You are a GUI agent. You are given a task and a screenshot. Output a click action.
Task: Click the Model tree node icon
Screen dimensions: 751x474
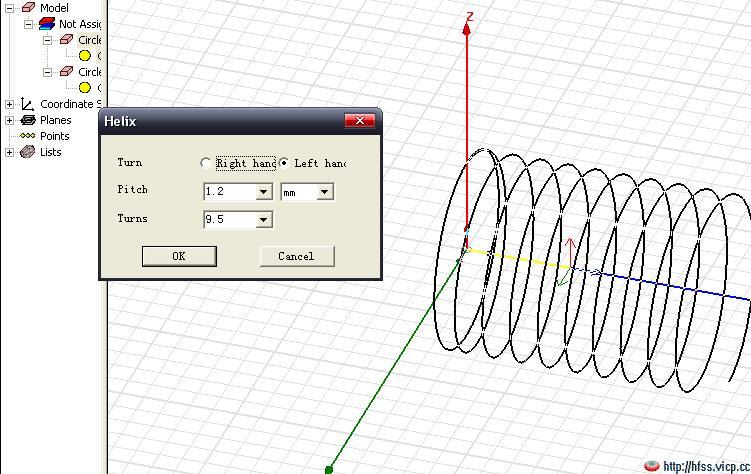[28, 8]
